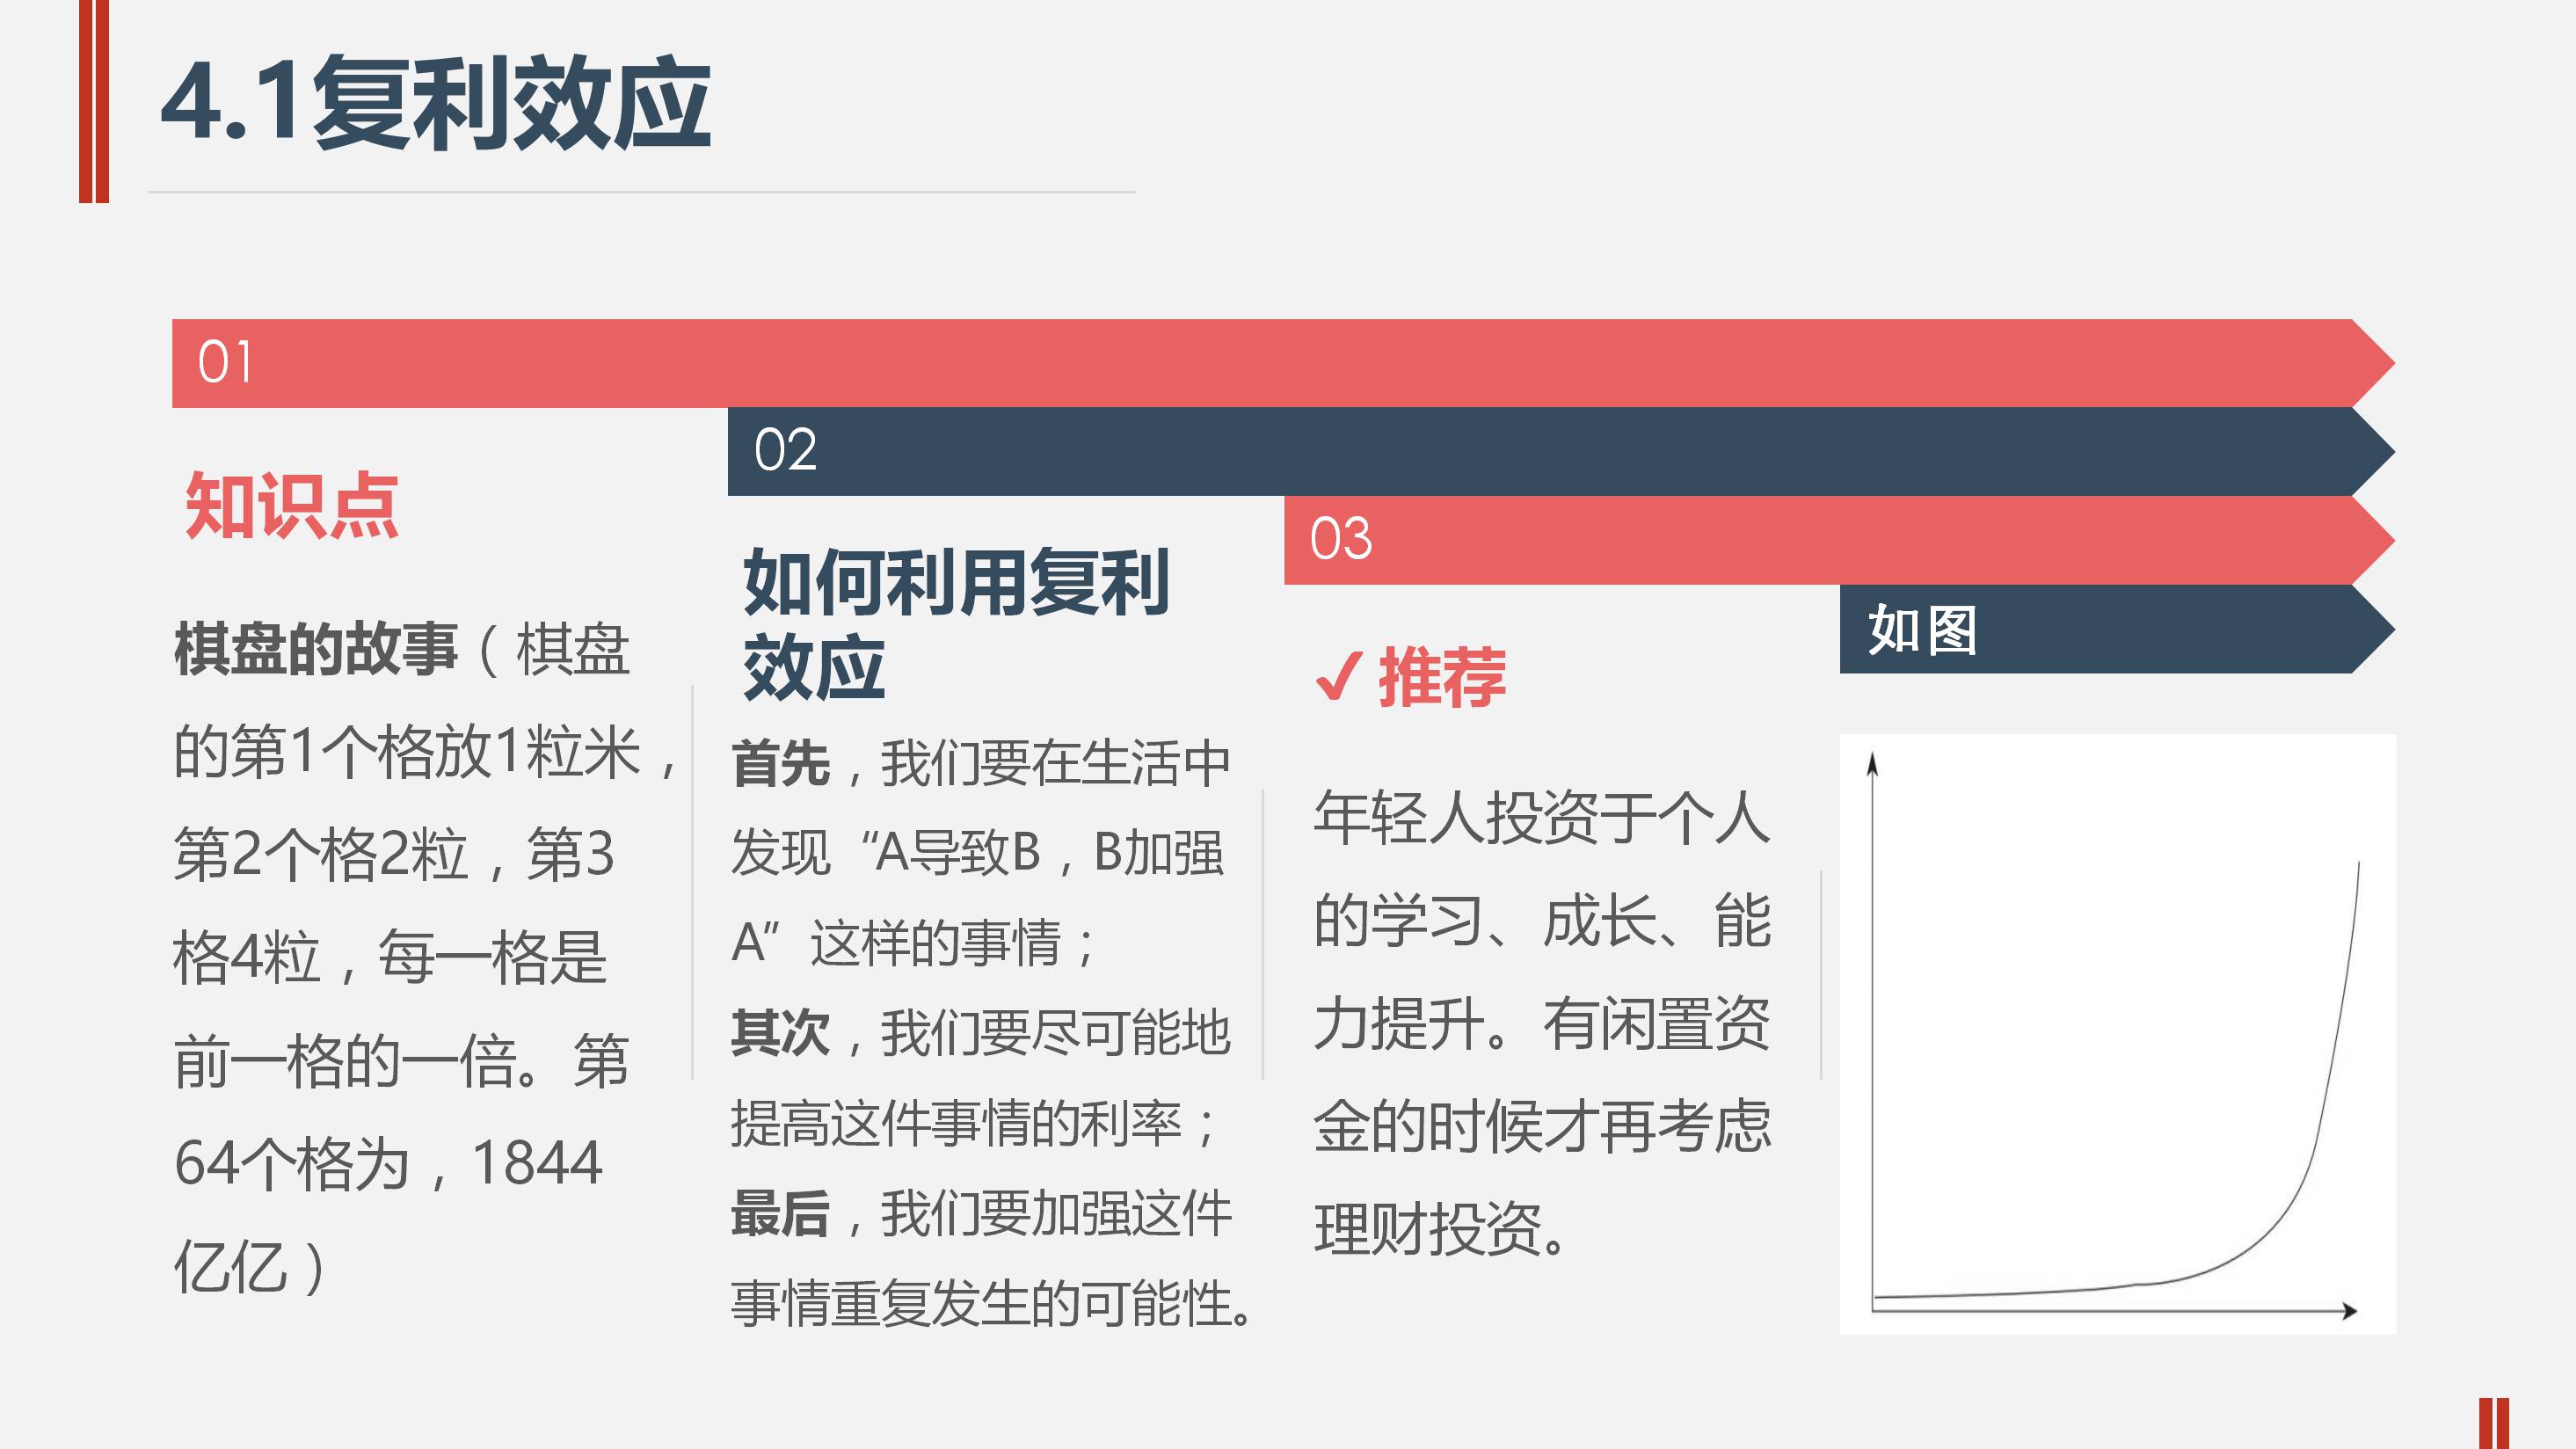Click the text 提高这件事情的利率；

click(x=974, y=1123)
